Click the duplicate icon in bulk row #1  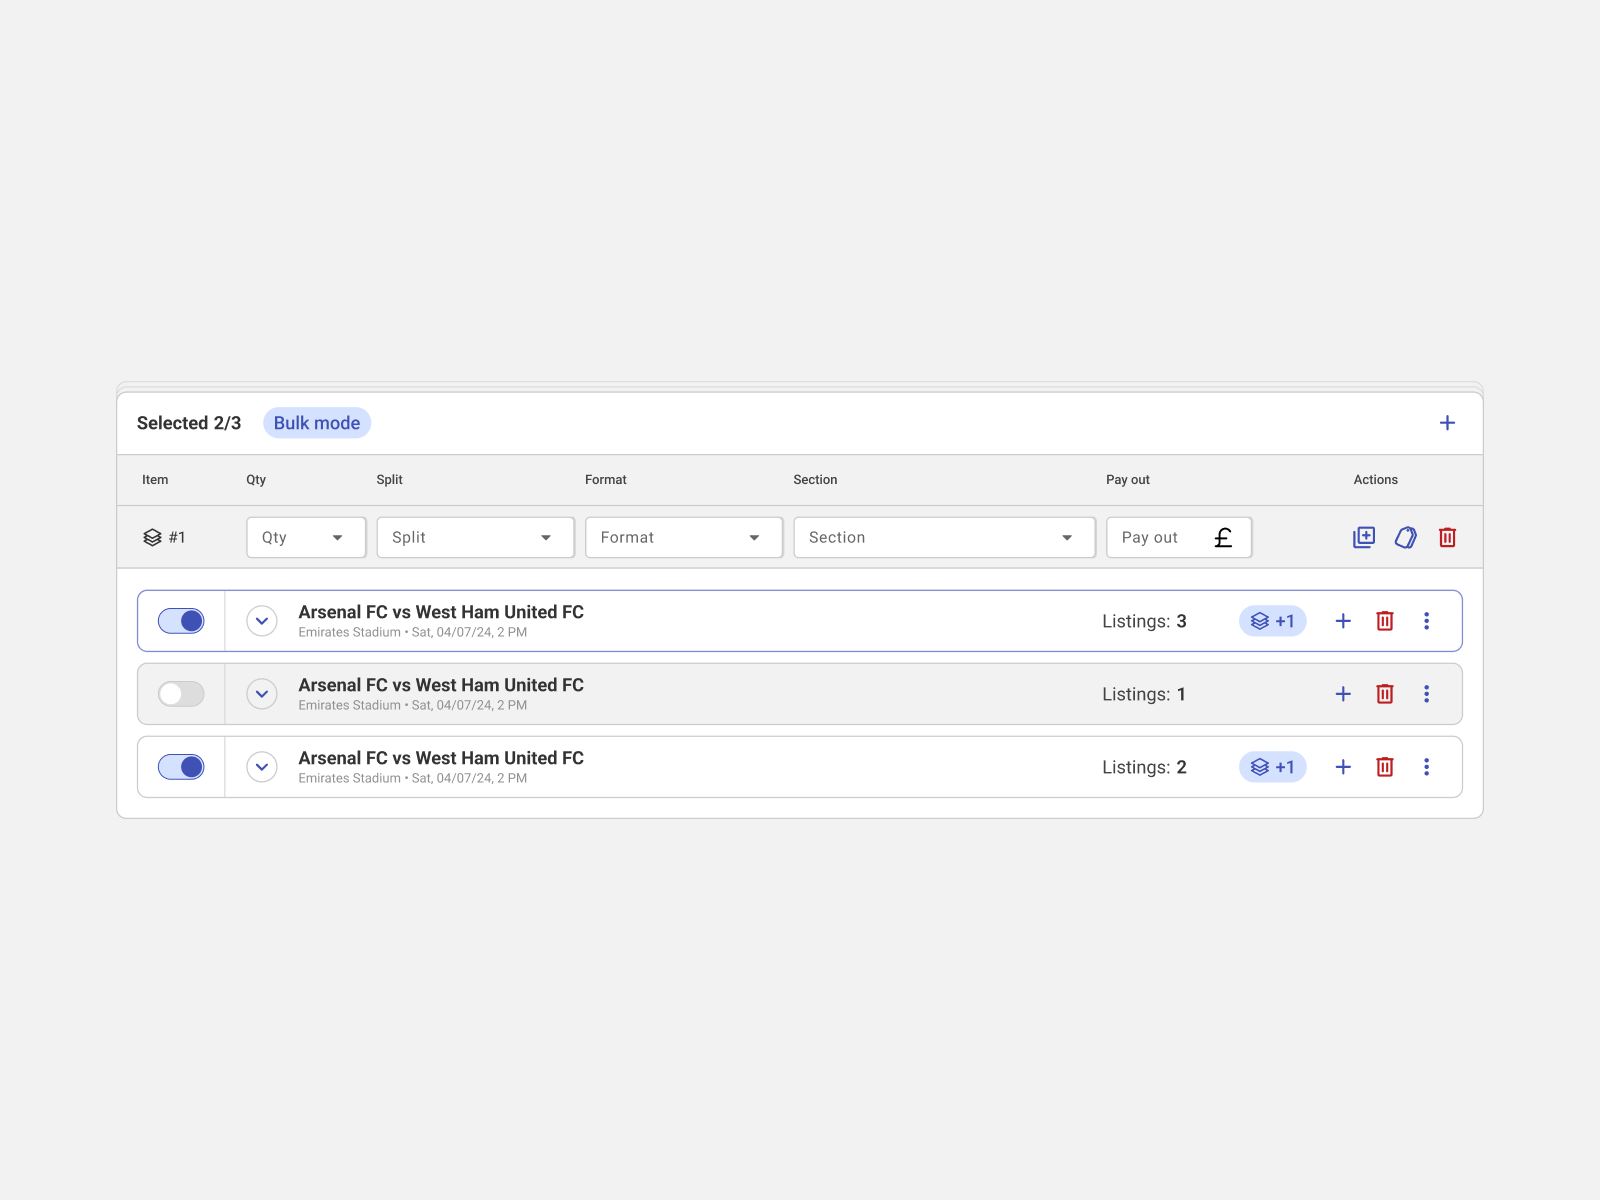pyautogui.click(x=1364, y=537)
